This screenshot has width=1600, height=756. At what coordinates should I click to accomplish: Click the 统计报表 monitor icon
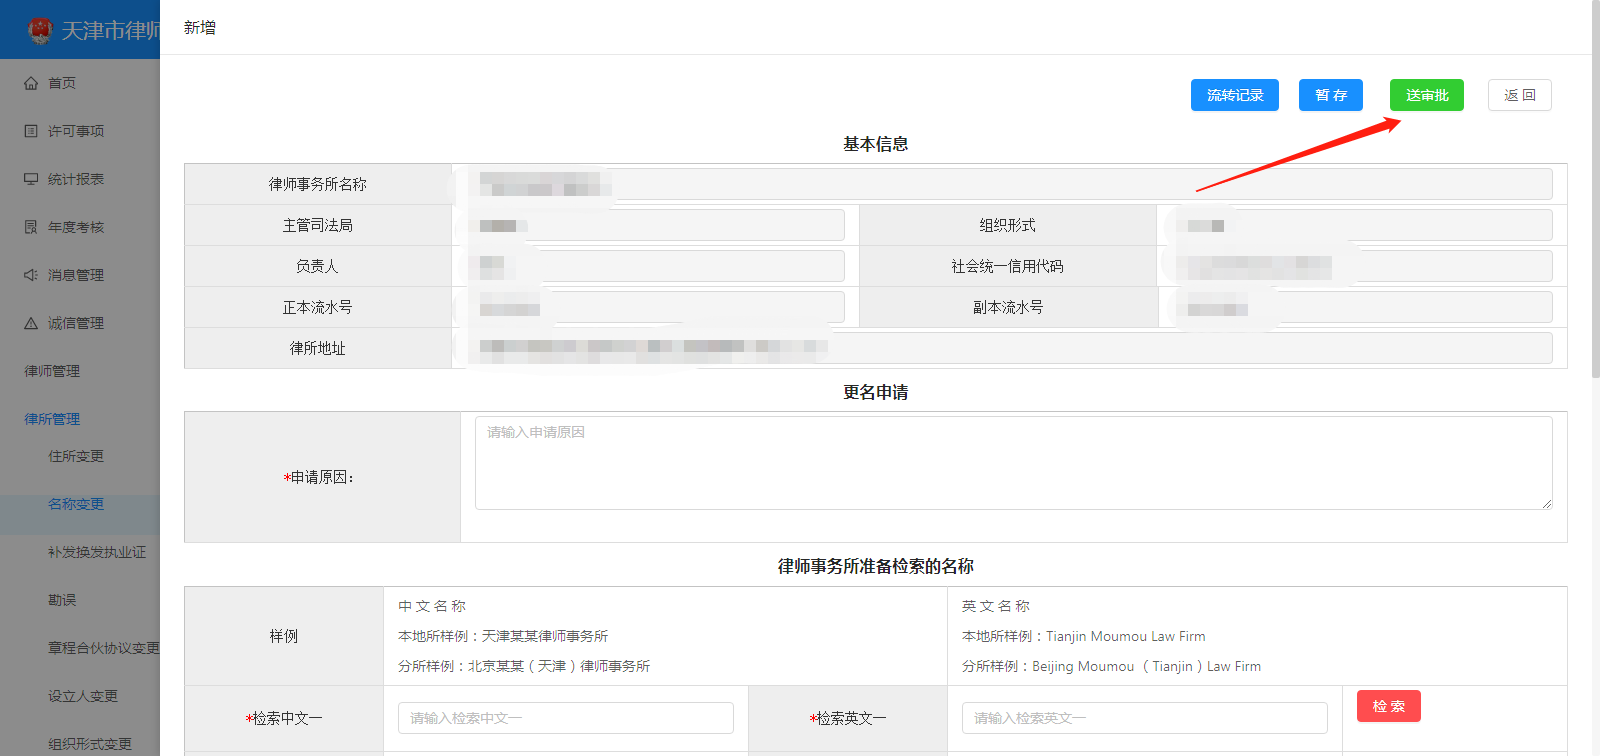(31, 179)
